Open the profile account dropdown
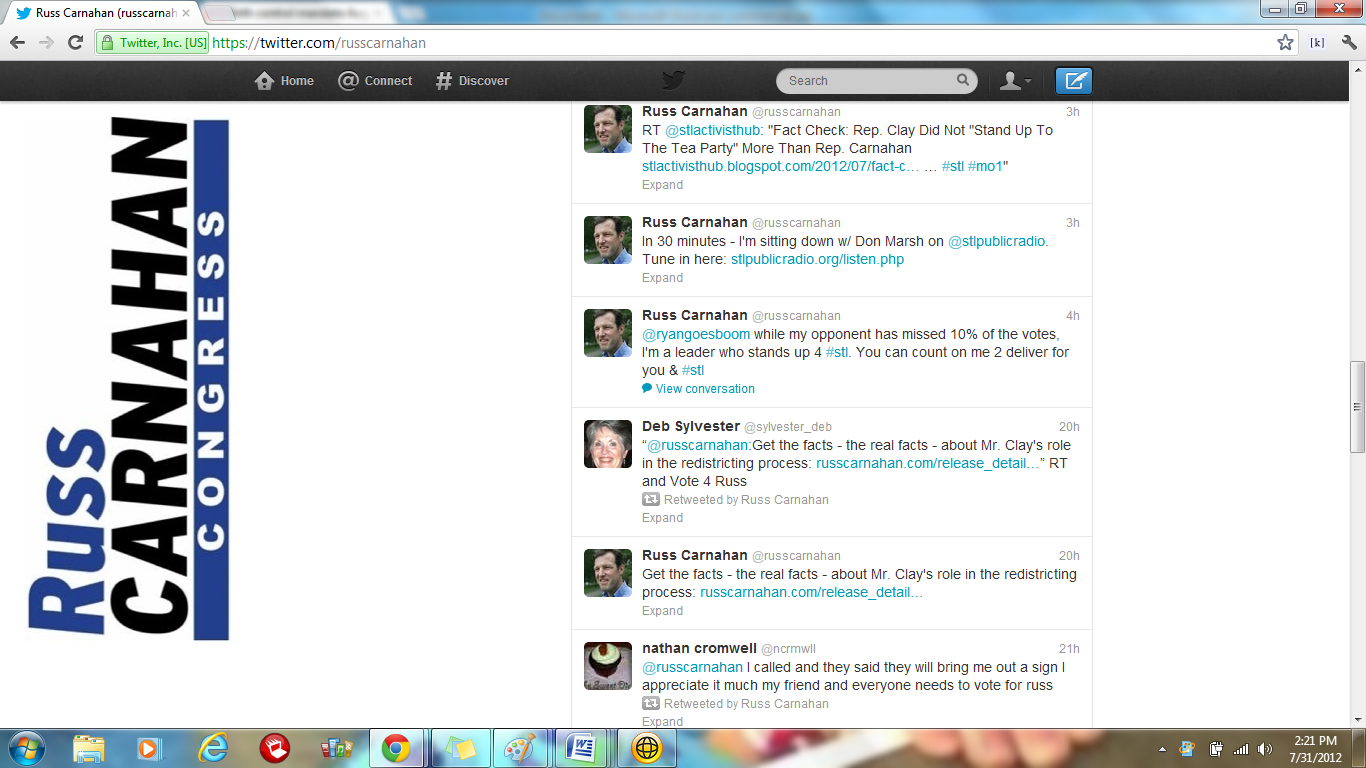 pos(1016,81)
